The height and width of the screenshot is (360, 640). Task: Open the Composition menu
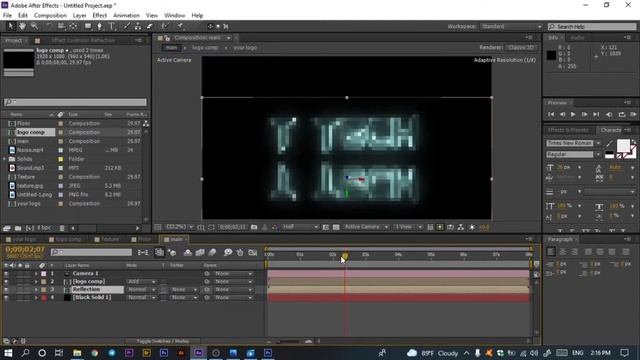[x=50, y=16]
